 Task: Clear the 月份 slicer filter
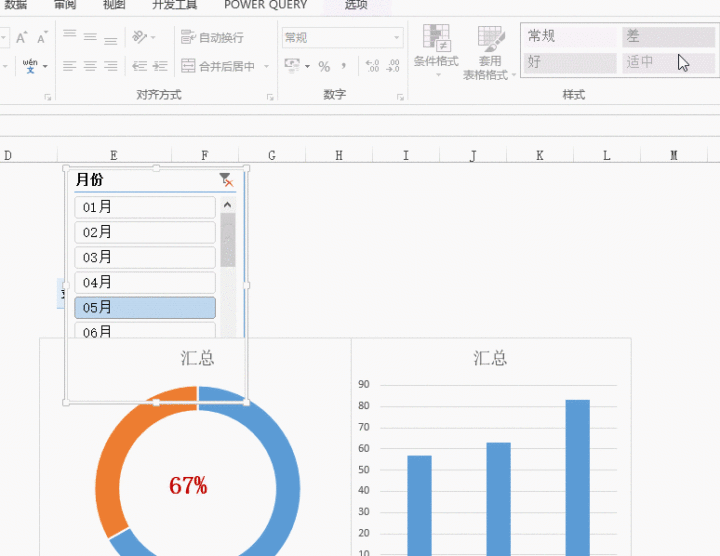point(227,180)
